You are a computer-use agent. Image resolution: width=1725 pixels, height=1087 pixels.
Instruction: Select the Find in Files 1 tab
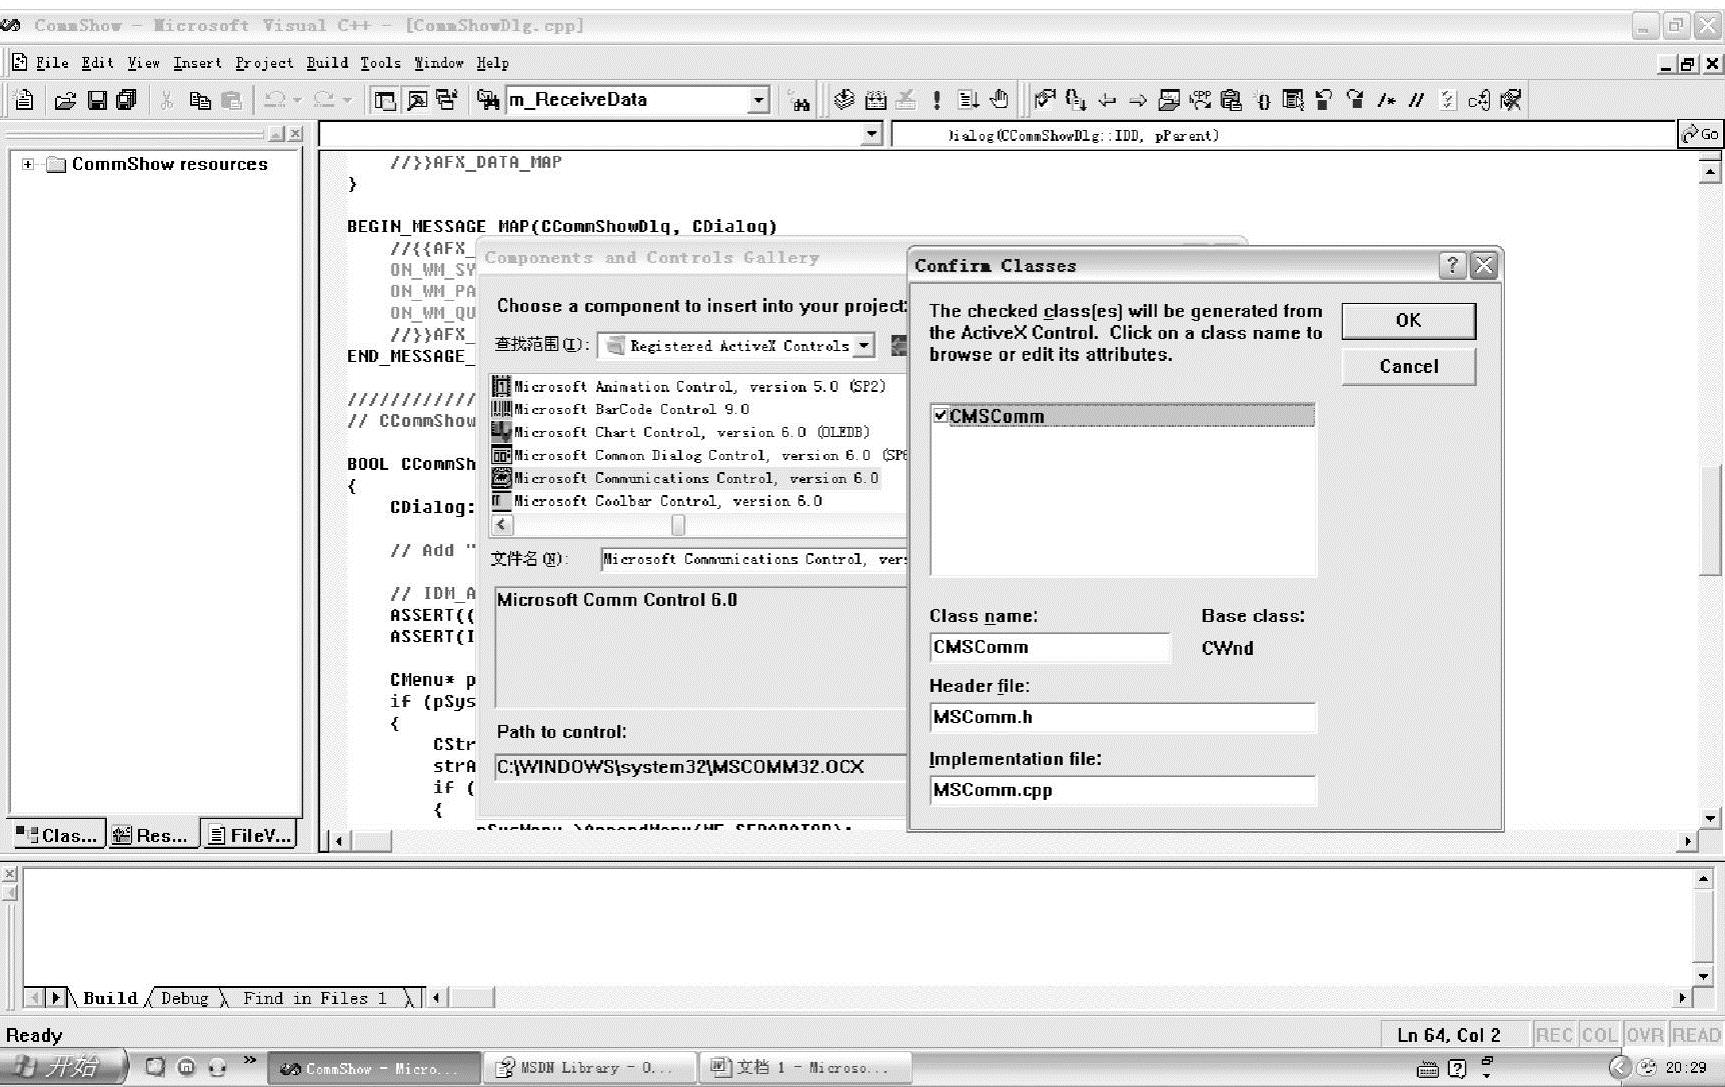314,998
